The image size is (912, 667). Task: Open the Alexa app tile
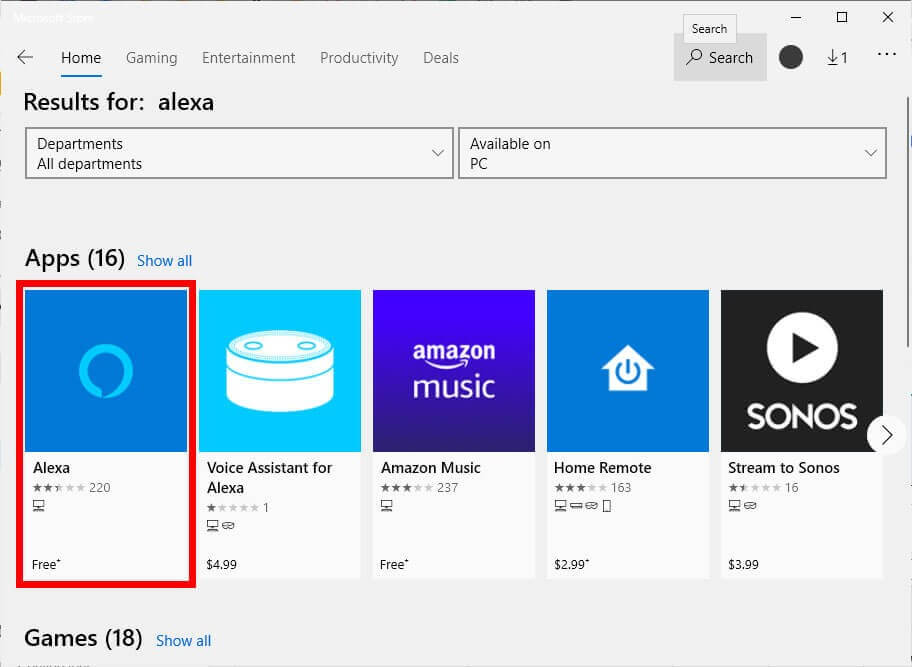[105, 370]
